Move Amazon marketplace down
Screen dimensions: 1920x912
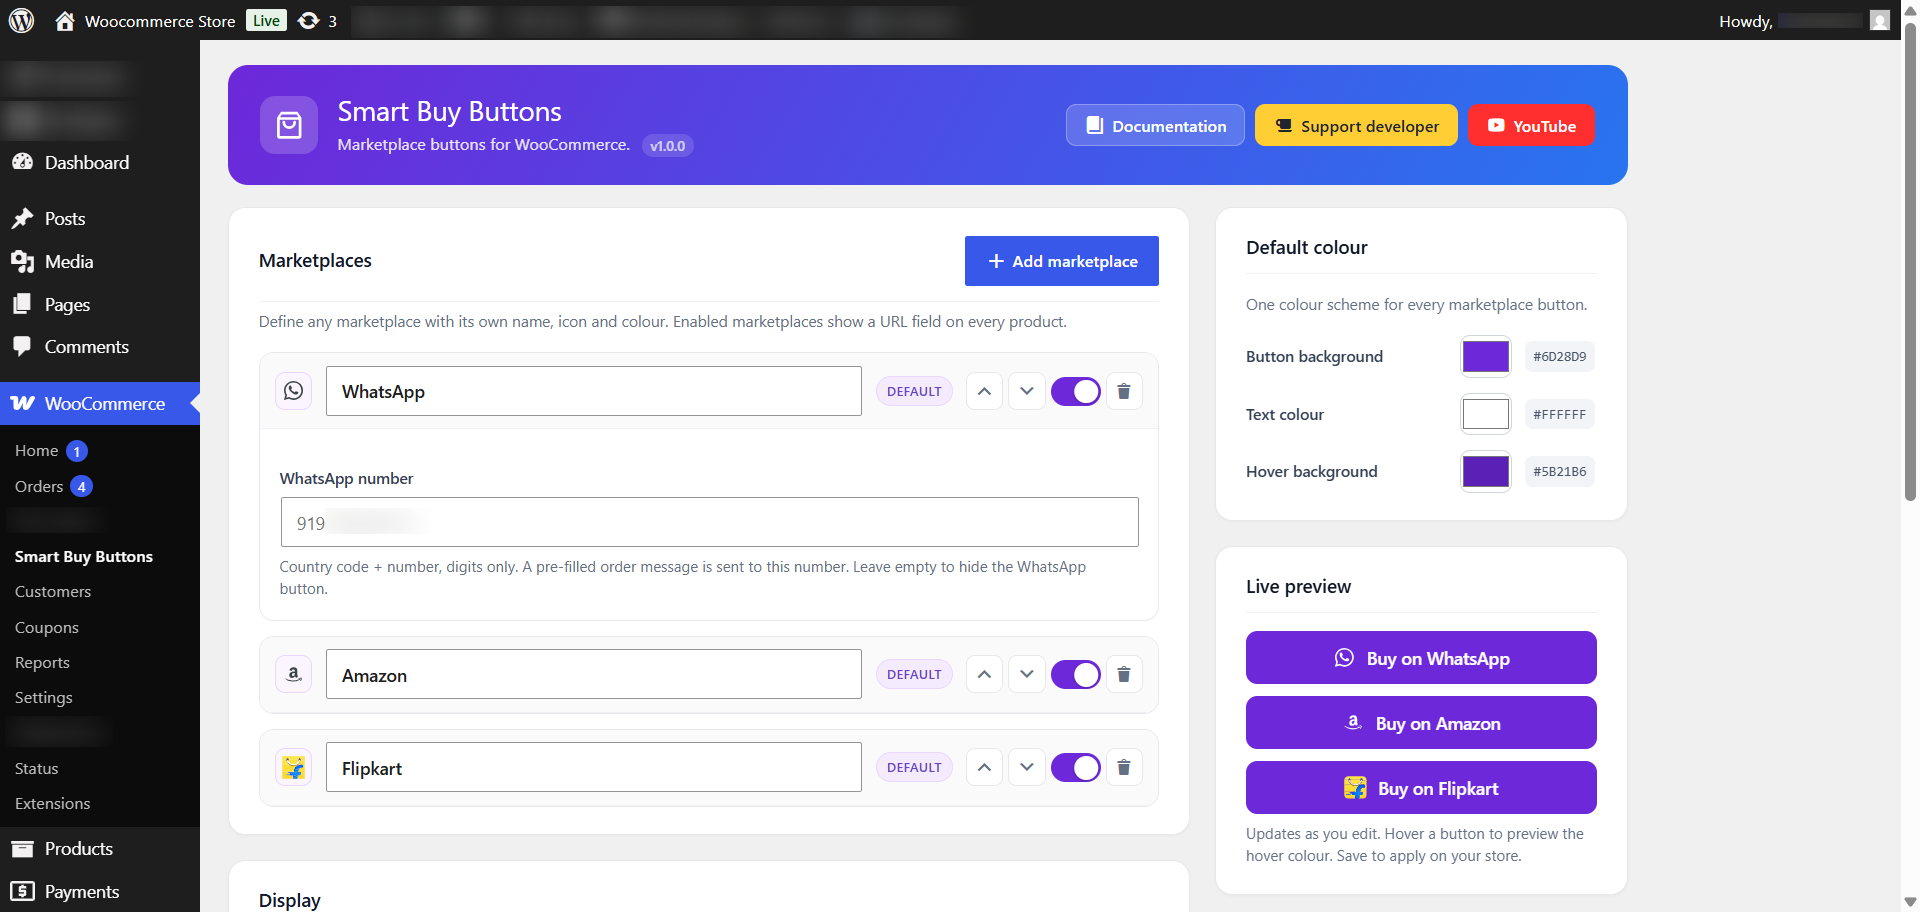1027,674
